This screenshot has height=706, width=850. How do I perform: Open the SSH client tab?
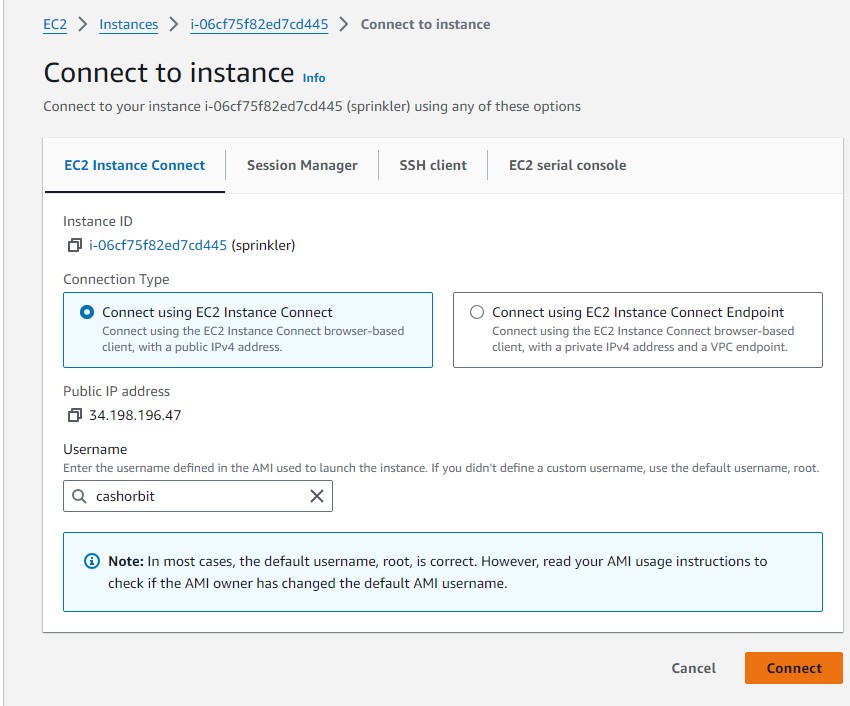[x=433, y=166]
